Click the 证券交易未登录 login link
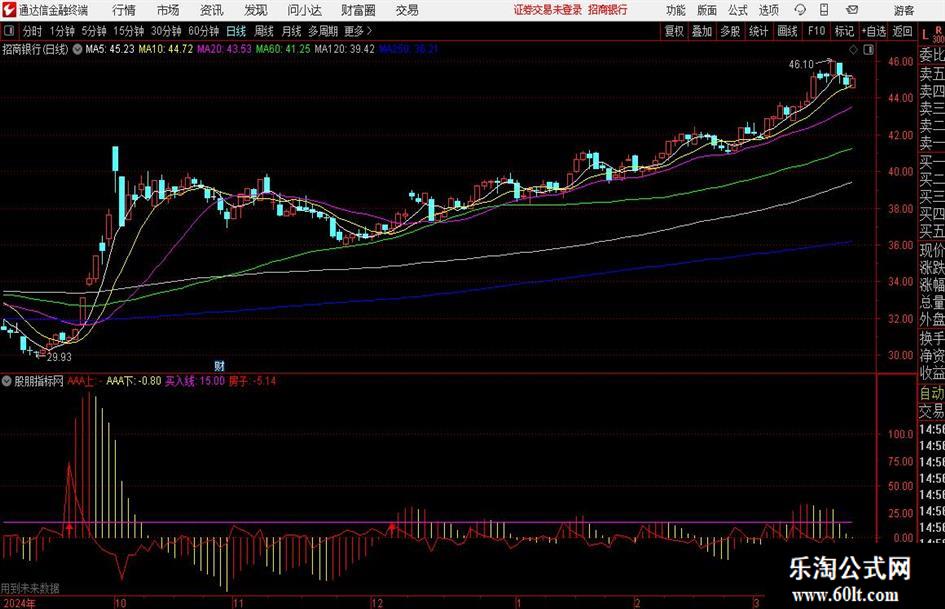The image size is (945, 609). [x=548, y=10]
